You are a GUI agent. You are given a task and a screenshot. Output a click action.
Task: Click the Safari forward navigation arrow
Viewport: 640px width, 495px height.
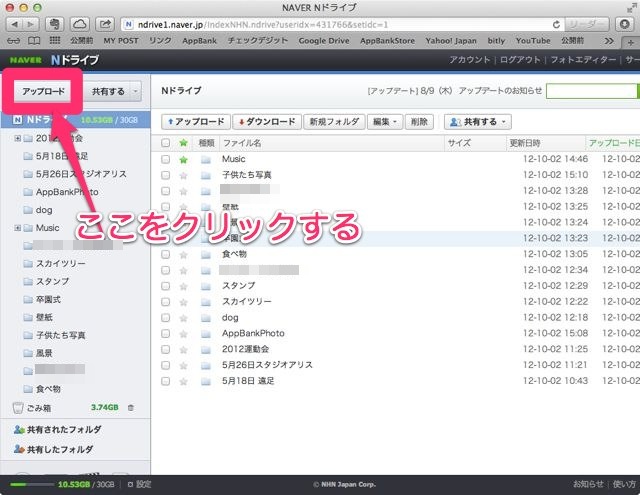(x=31, y=24)
